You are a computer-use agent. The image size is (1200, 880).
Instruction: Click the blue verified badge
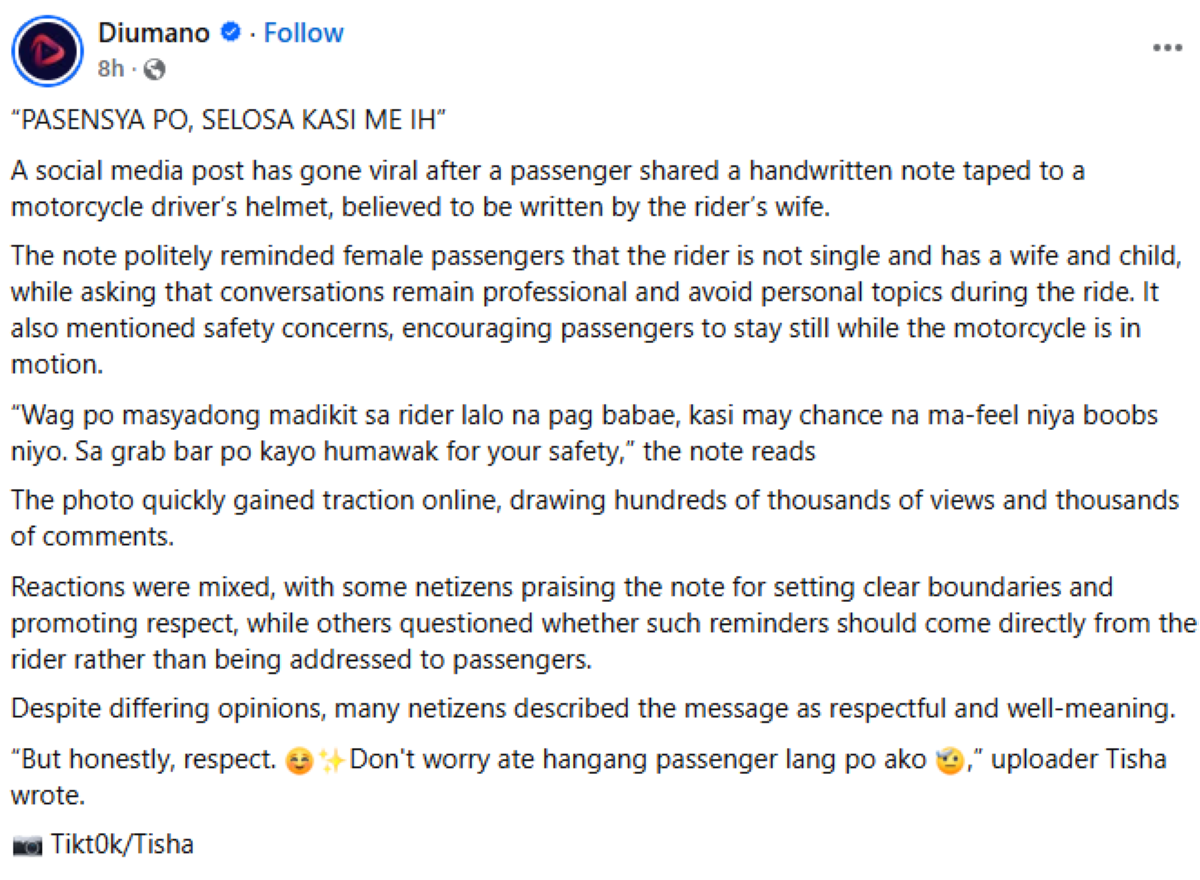[231, 33]
